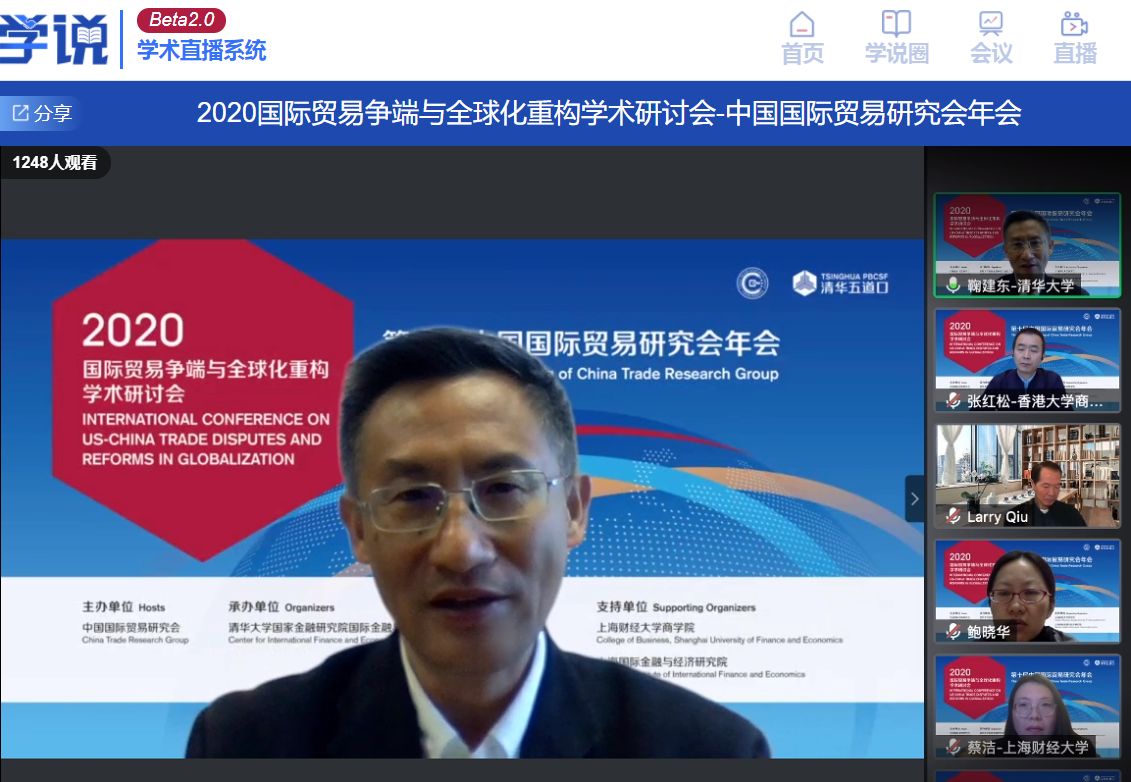Viewport: 1131px width, 782px height.
Task: Open the 学说圈 book icon
Action: coord(897,24)
